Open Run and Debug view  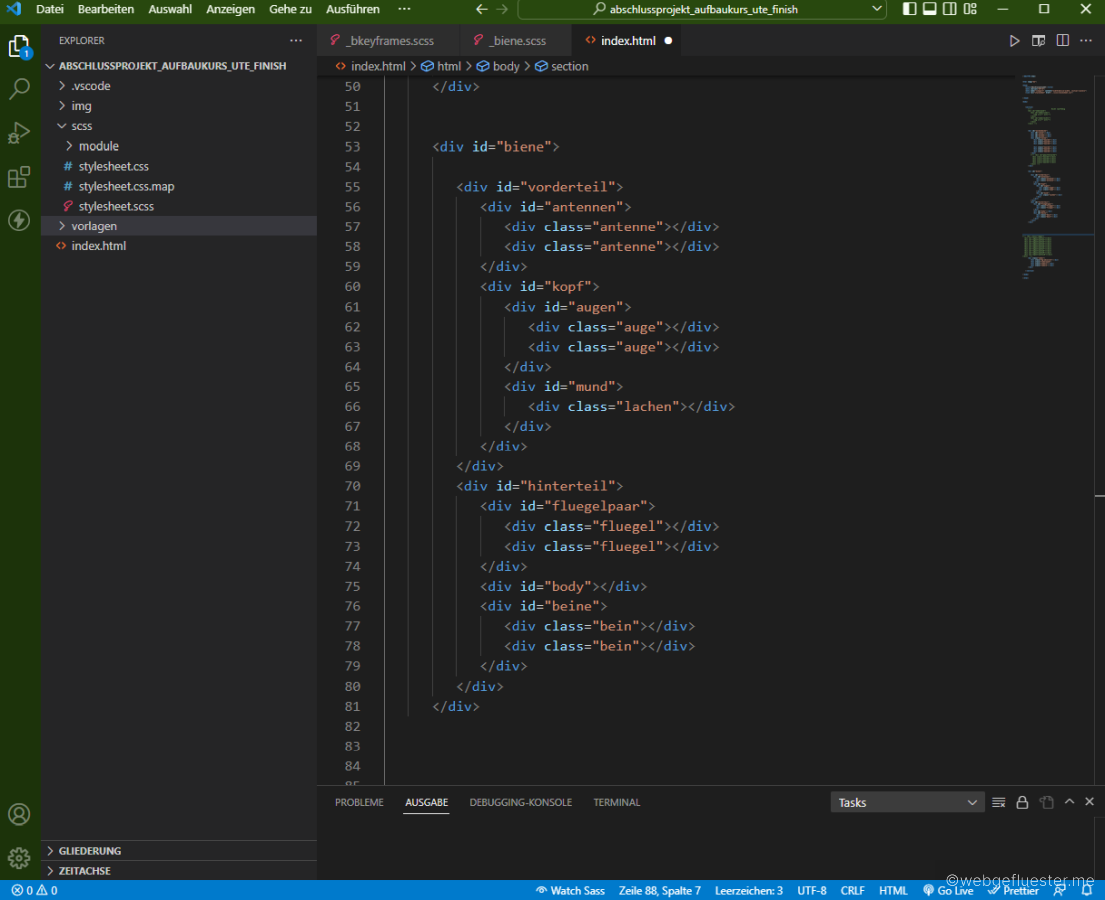[x=19, y=133]
